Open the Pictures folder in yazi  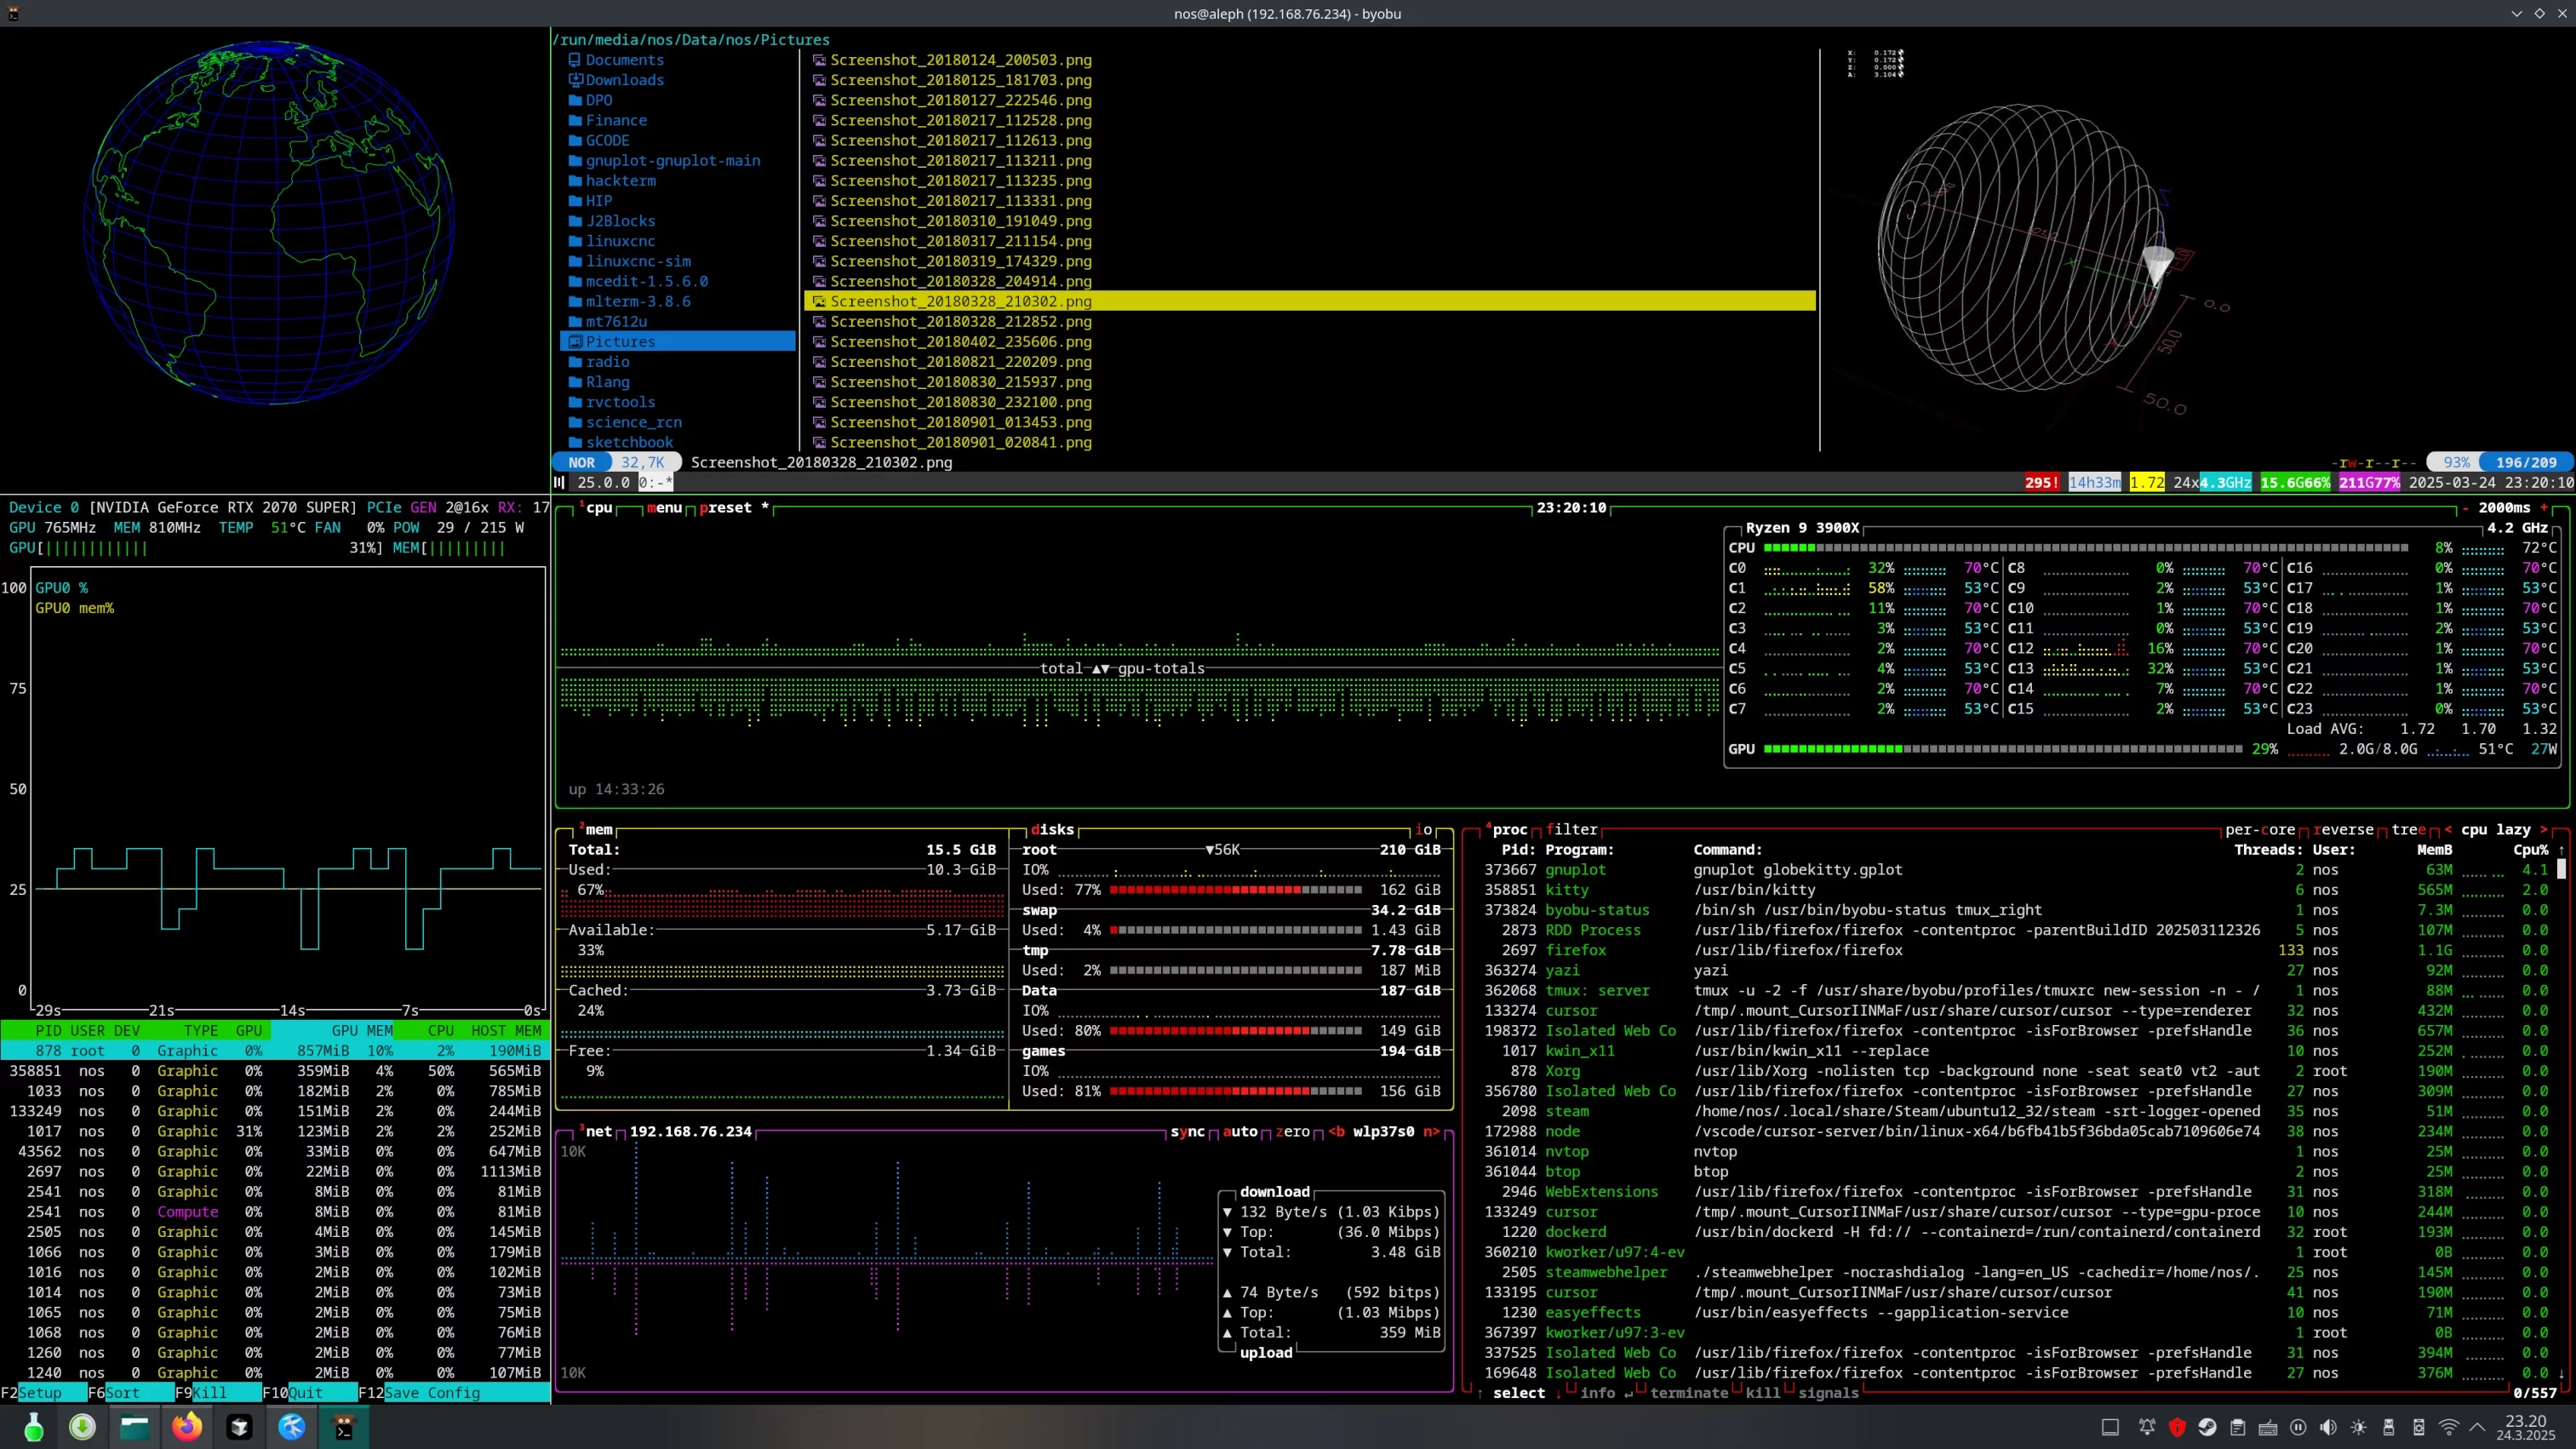pos(620,342)
